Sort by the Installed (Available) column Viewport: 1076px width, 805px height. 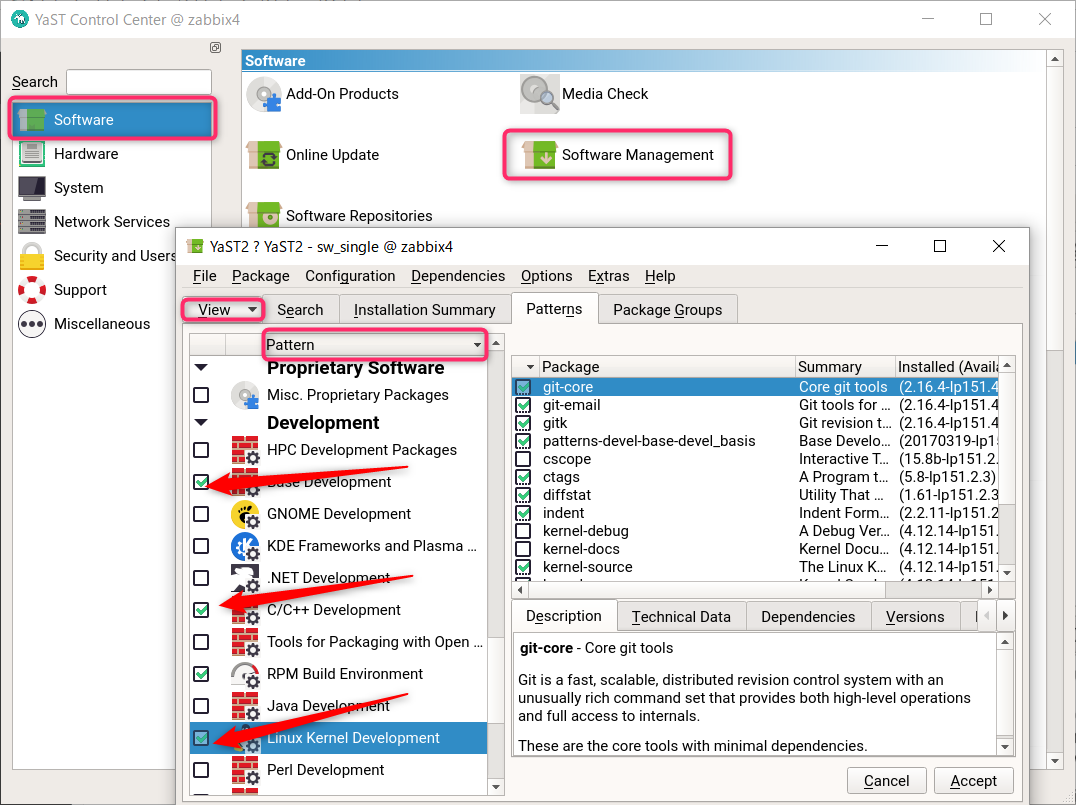click(x=947, y=367)
